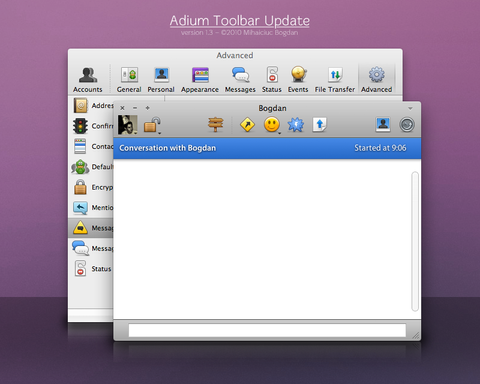480x384 pixels.
Task: Open the Events preferences pane
Action: pyautogui.click(x=298, y=79)
